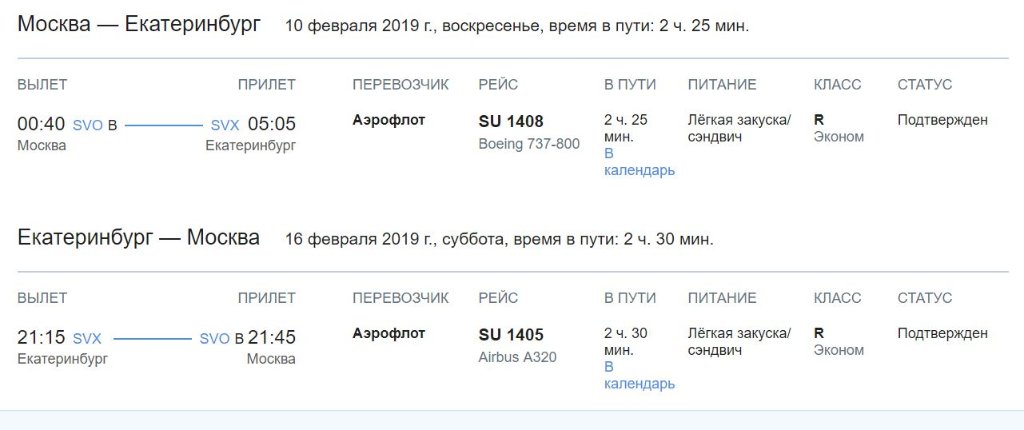Click the Москва — Екатеринбург route heading
This screenshot has height=430, width=1024.
tap(139, 25)
